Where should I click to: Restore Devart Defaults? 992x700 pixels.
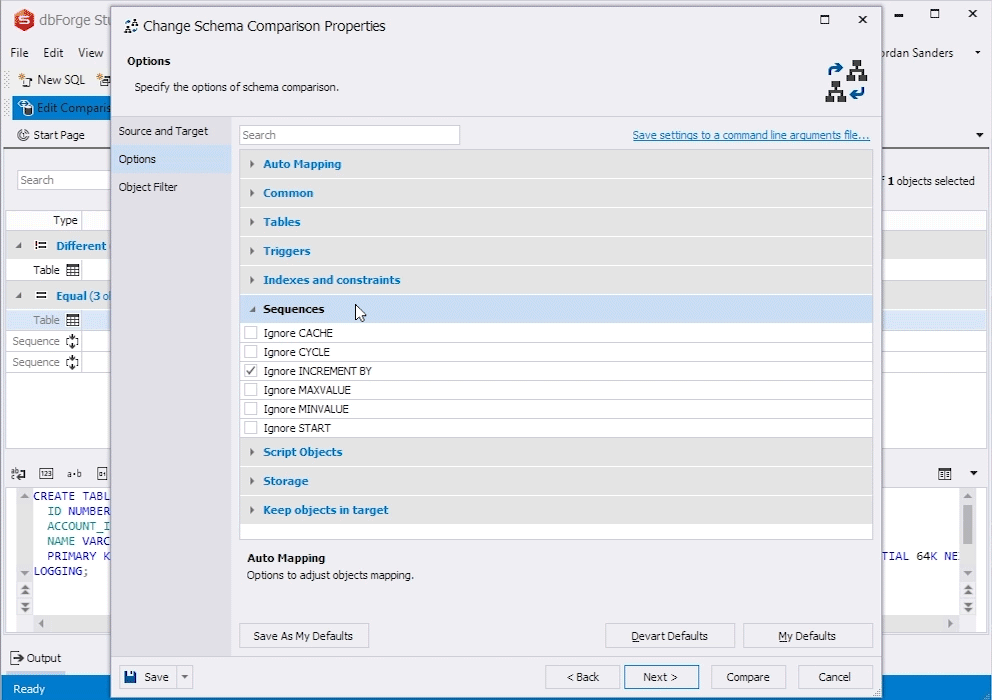point(669,636)
